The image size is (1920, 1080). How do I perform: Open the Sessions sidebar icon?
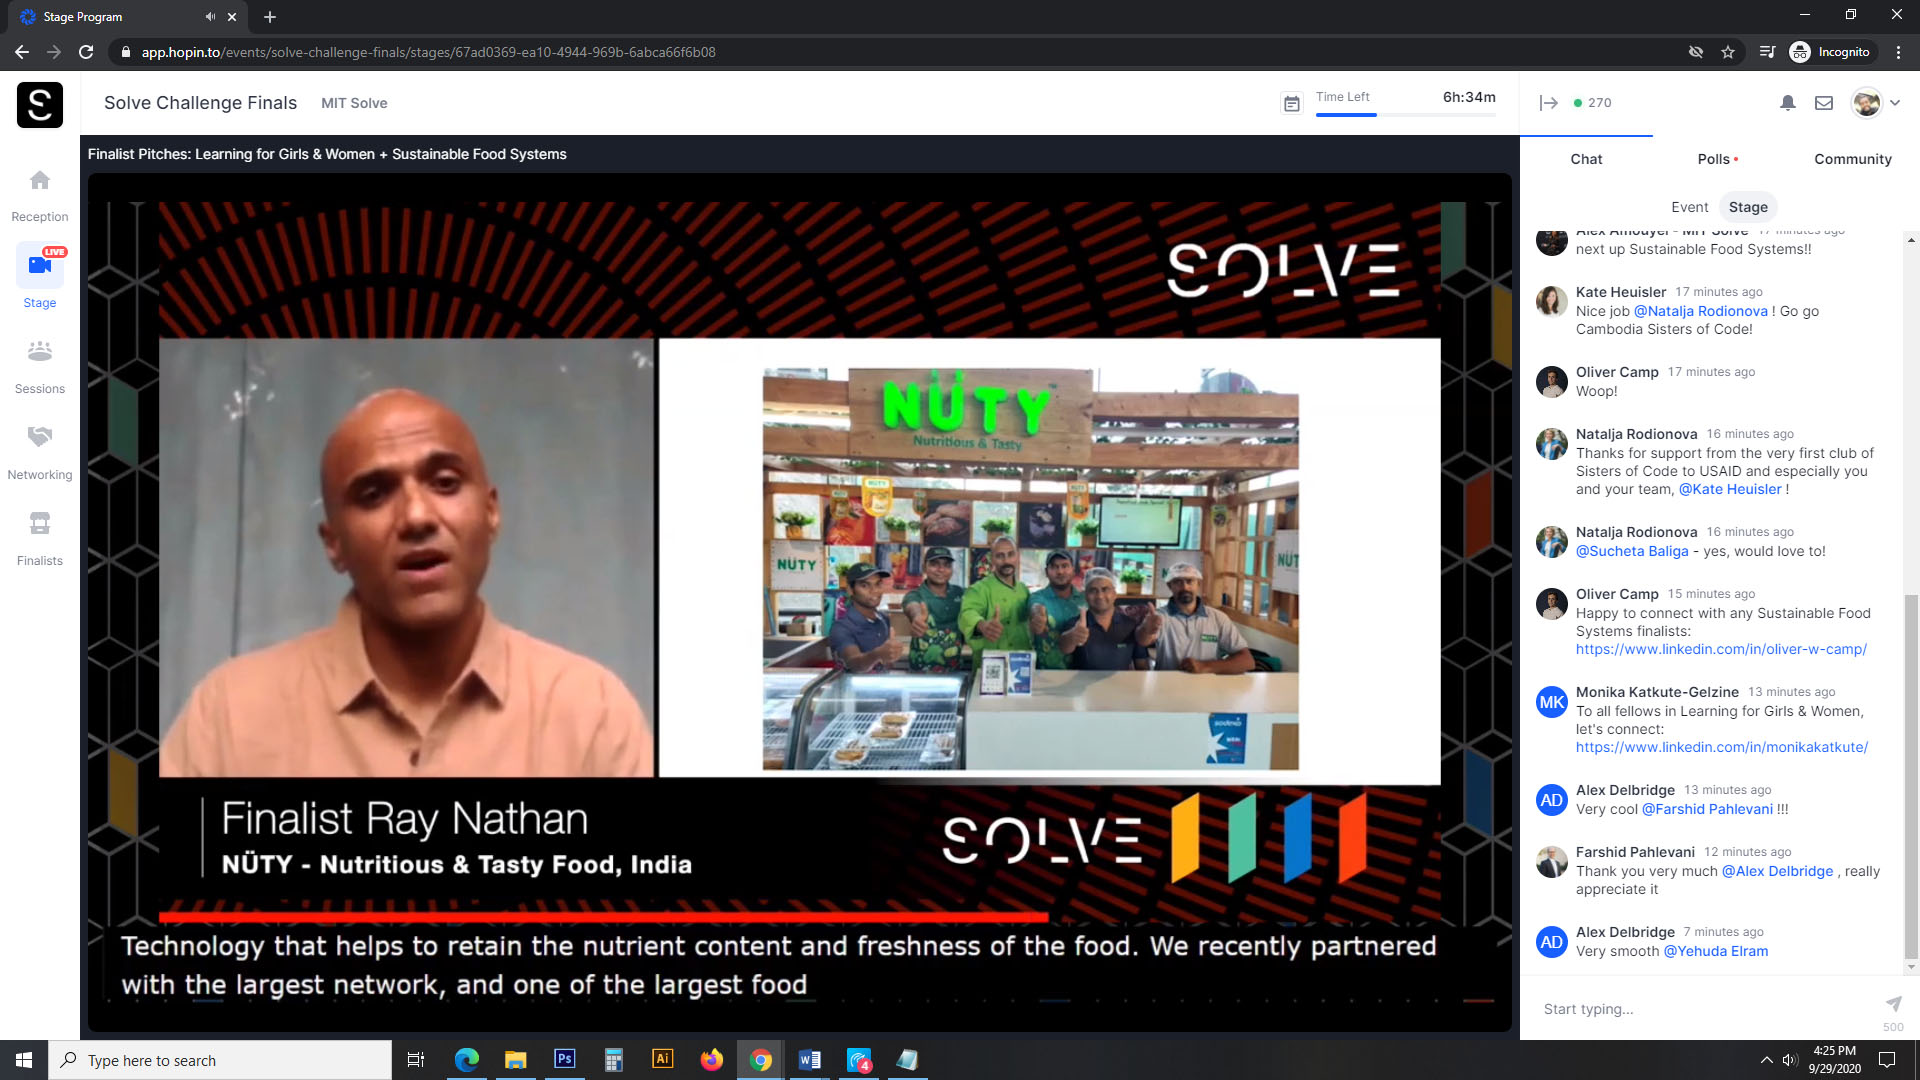pyautogui.click(x=40, y=352)
